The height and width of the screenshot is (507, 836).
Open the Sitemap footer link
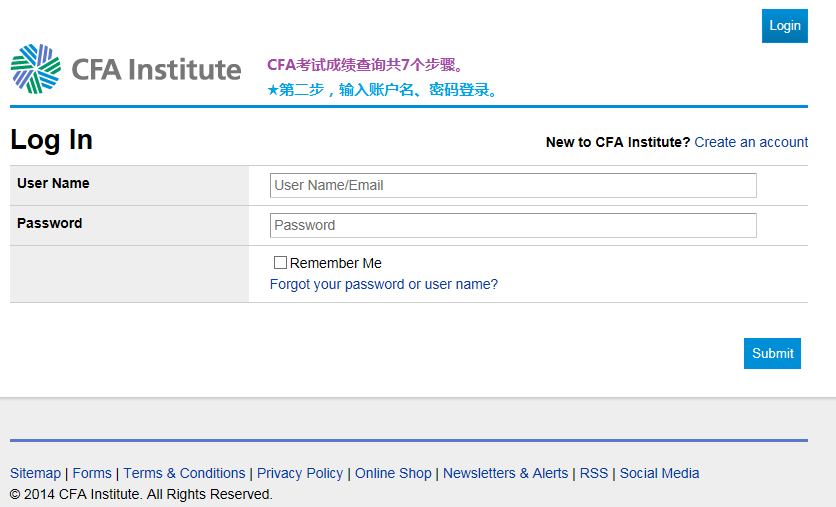coord(35,473)
